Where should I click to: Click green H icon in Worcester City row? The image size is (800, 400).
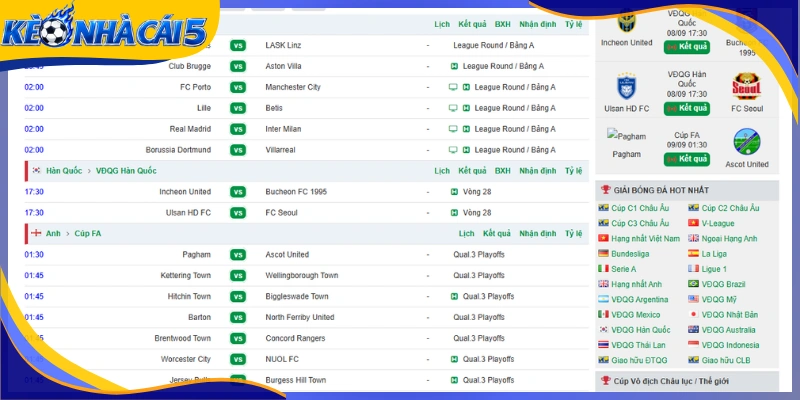pos(454,359)
